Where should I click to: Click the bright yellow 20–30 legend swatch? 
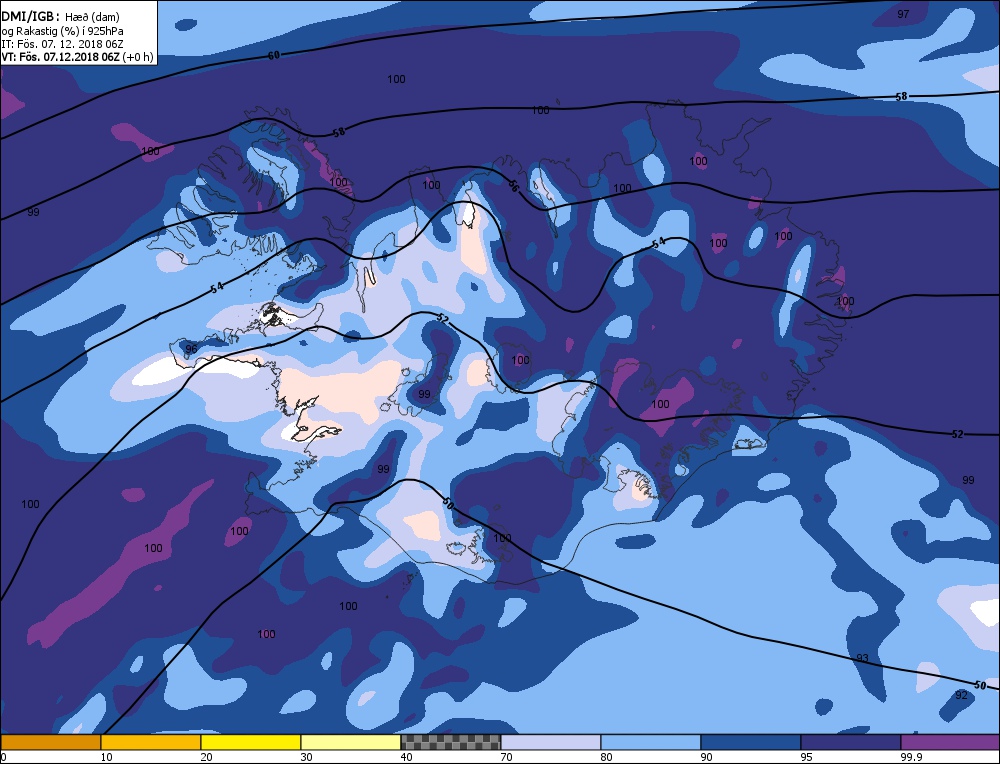[251, 742]
